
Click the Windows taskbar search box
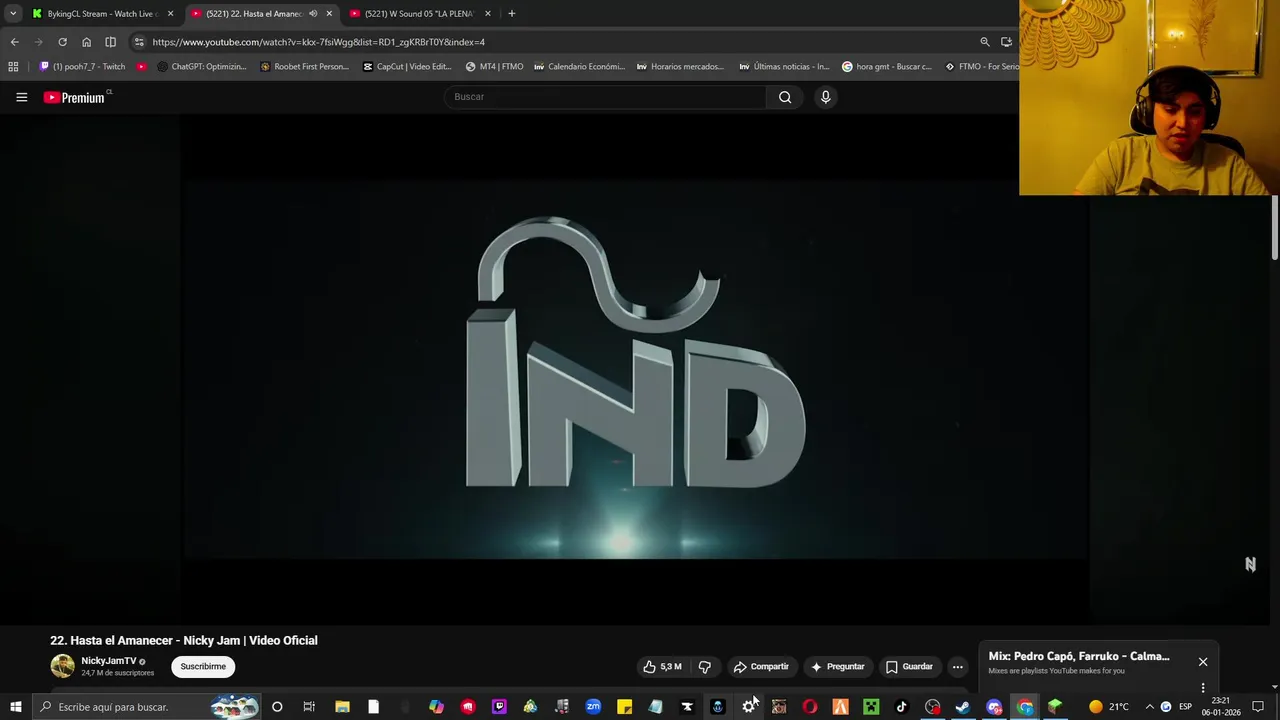click(x=148, y=707)
